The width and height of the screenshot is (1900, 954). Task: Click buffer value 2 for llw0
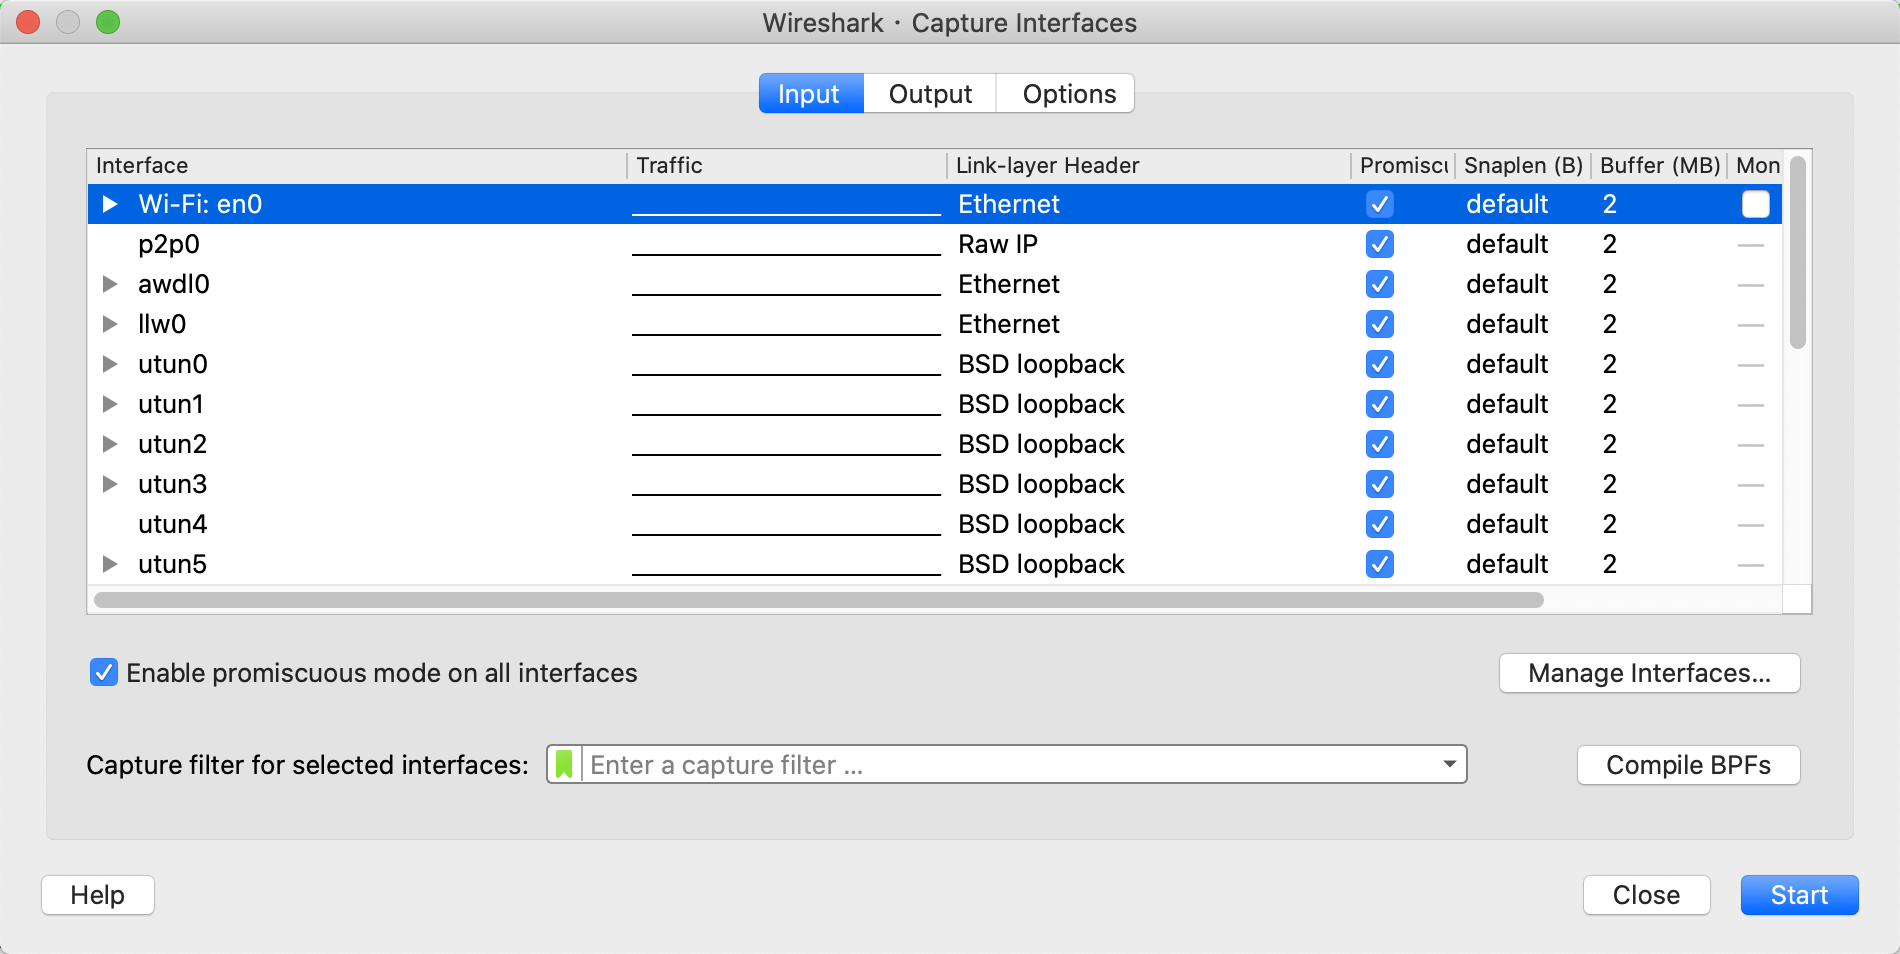(x=1610, y=324)
